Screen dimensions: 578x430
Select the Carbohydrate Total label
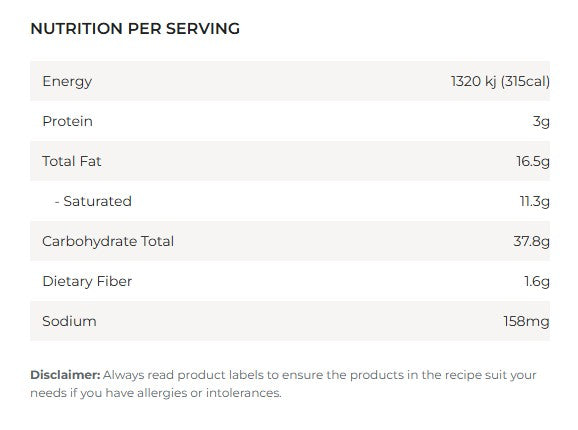click(x=108, y=241)
